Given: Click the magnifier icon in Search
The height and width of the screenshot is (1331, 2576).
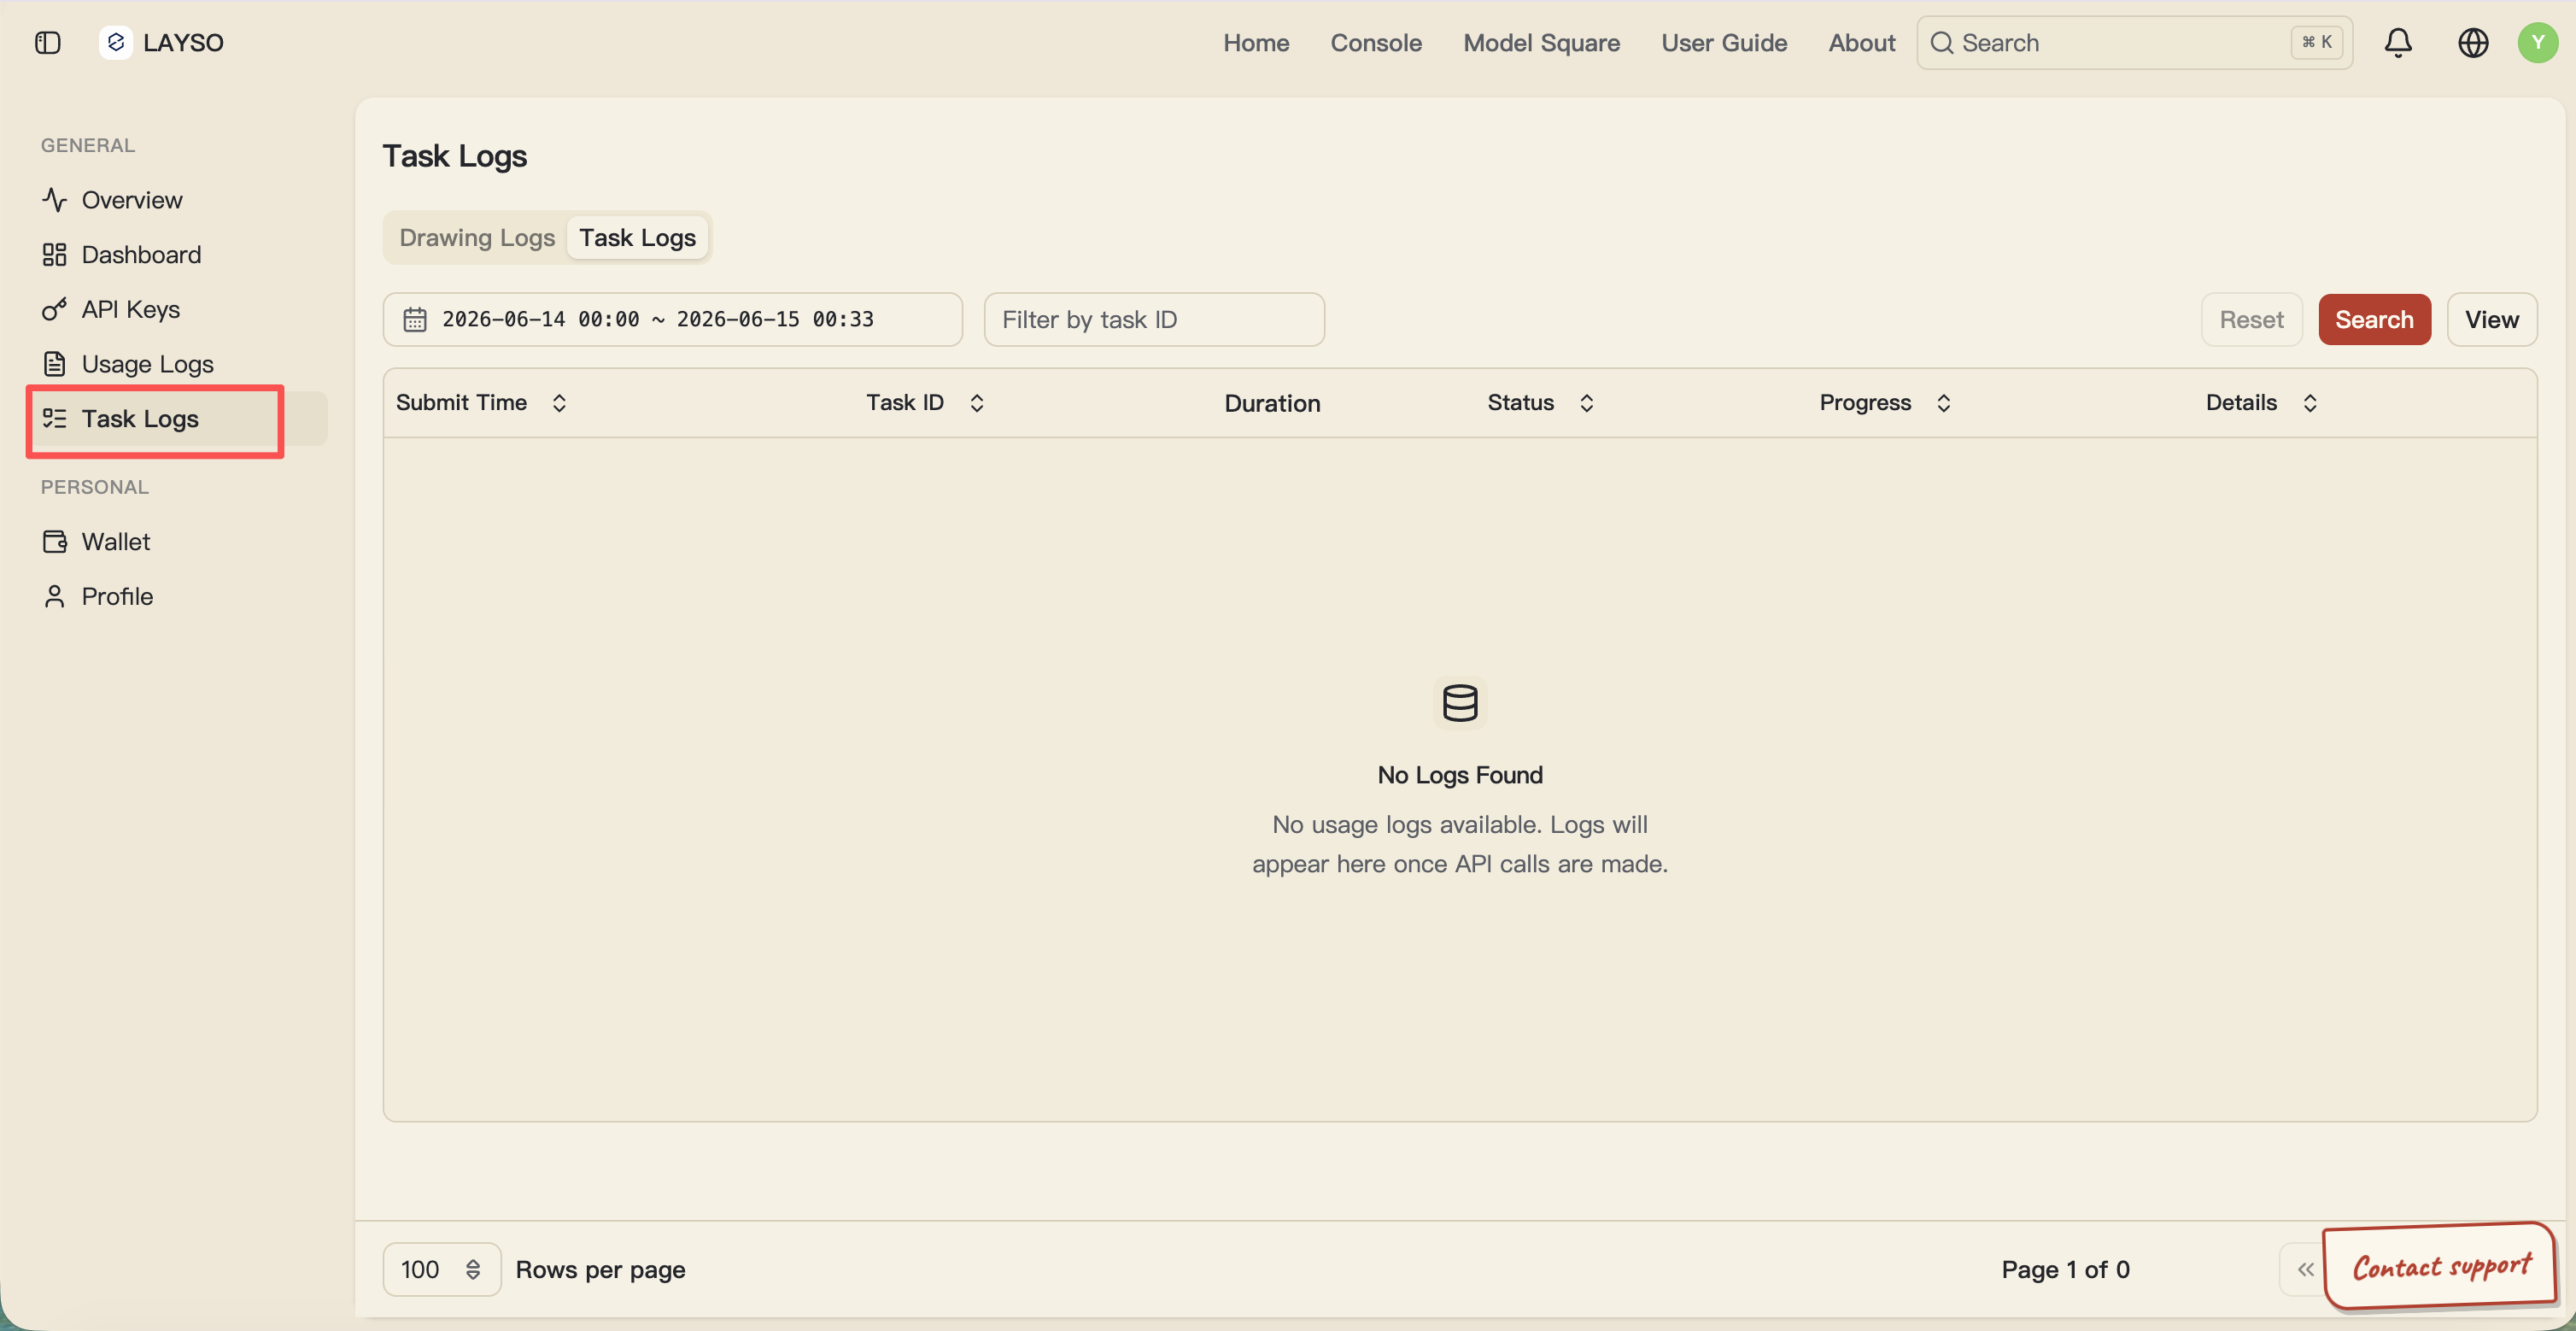Looking at the screenshot, I should click(1941, 42).
